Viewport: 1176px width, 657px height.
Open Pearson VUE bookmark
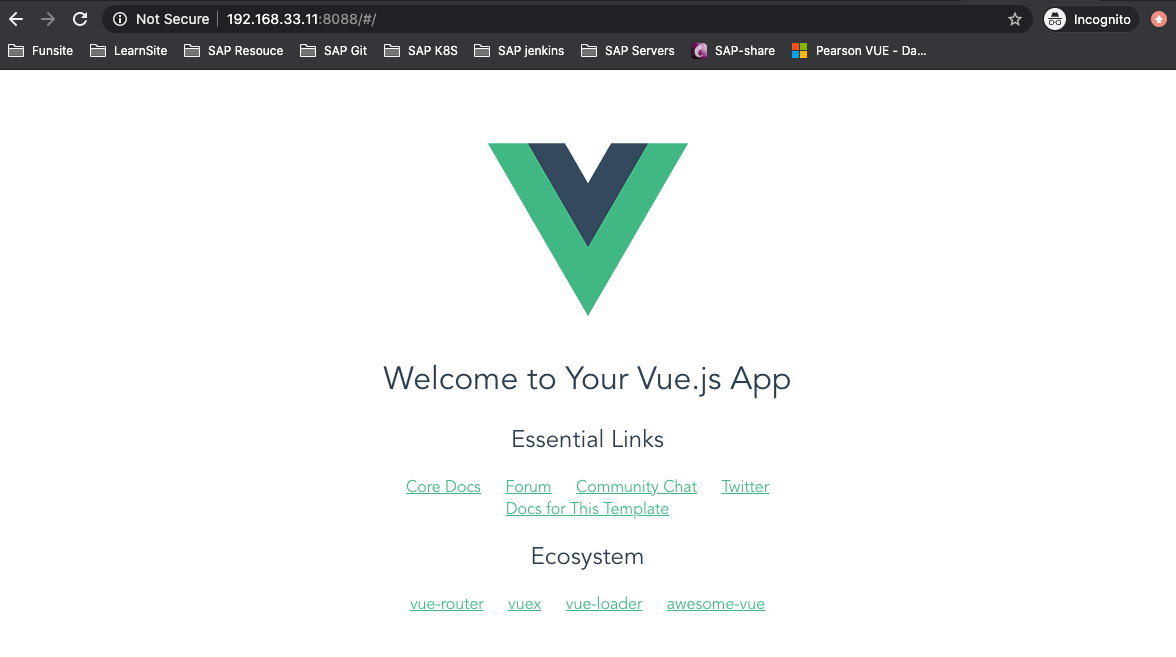(x=860, y=51)
